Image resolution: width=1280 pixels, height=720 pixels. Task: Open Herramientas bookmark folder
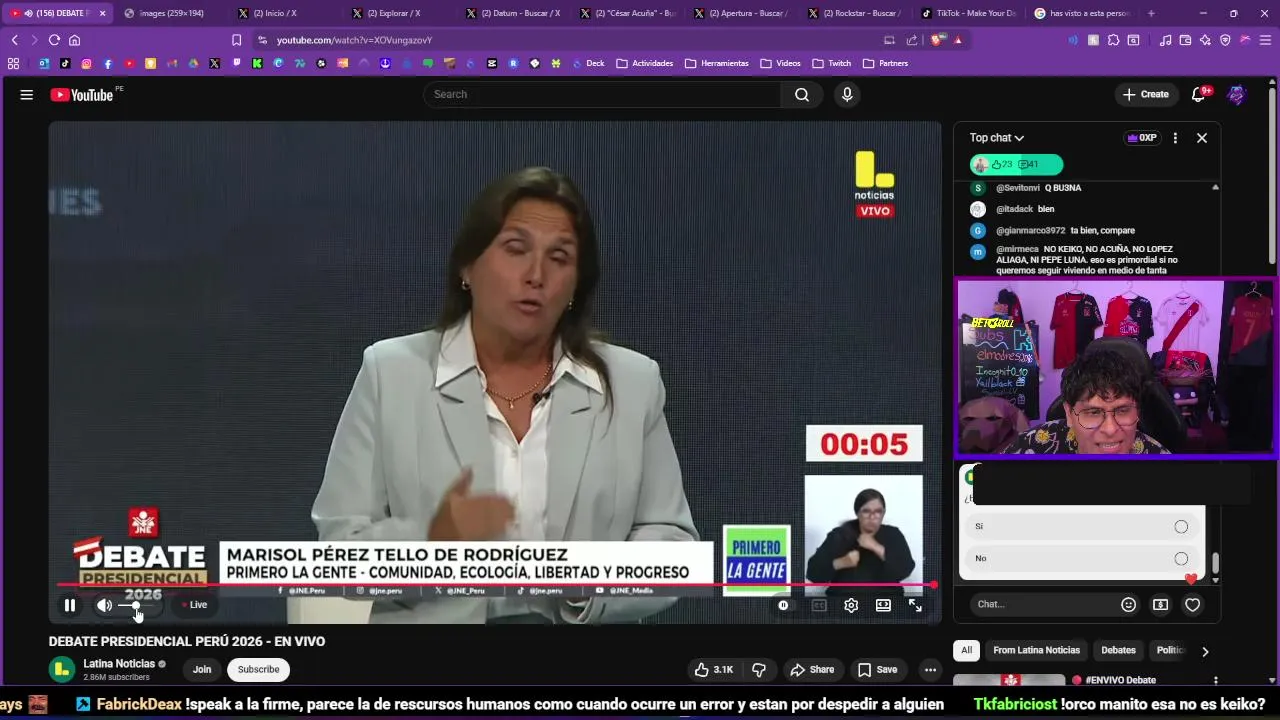717,63
